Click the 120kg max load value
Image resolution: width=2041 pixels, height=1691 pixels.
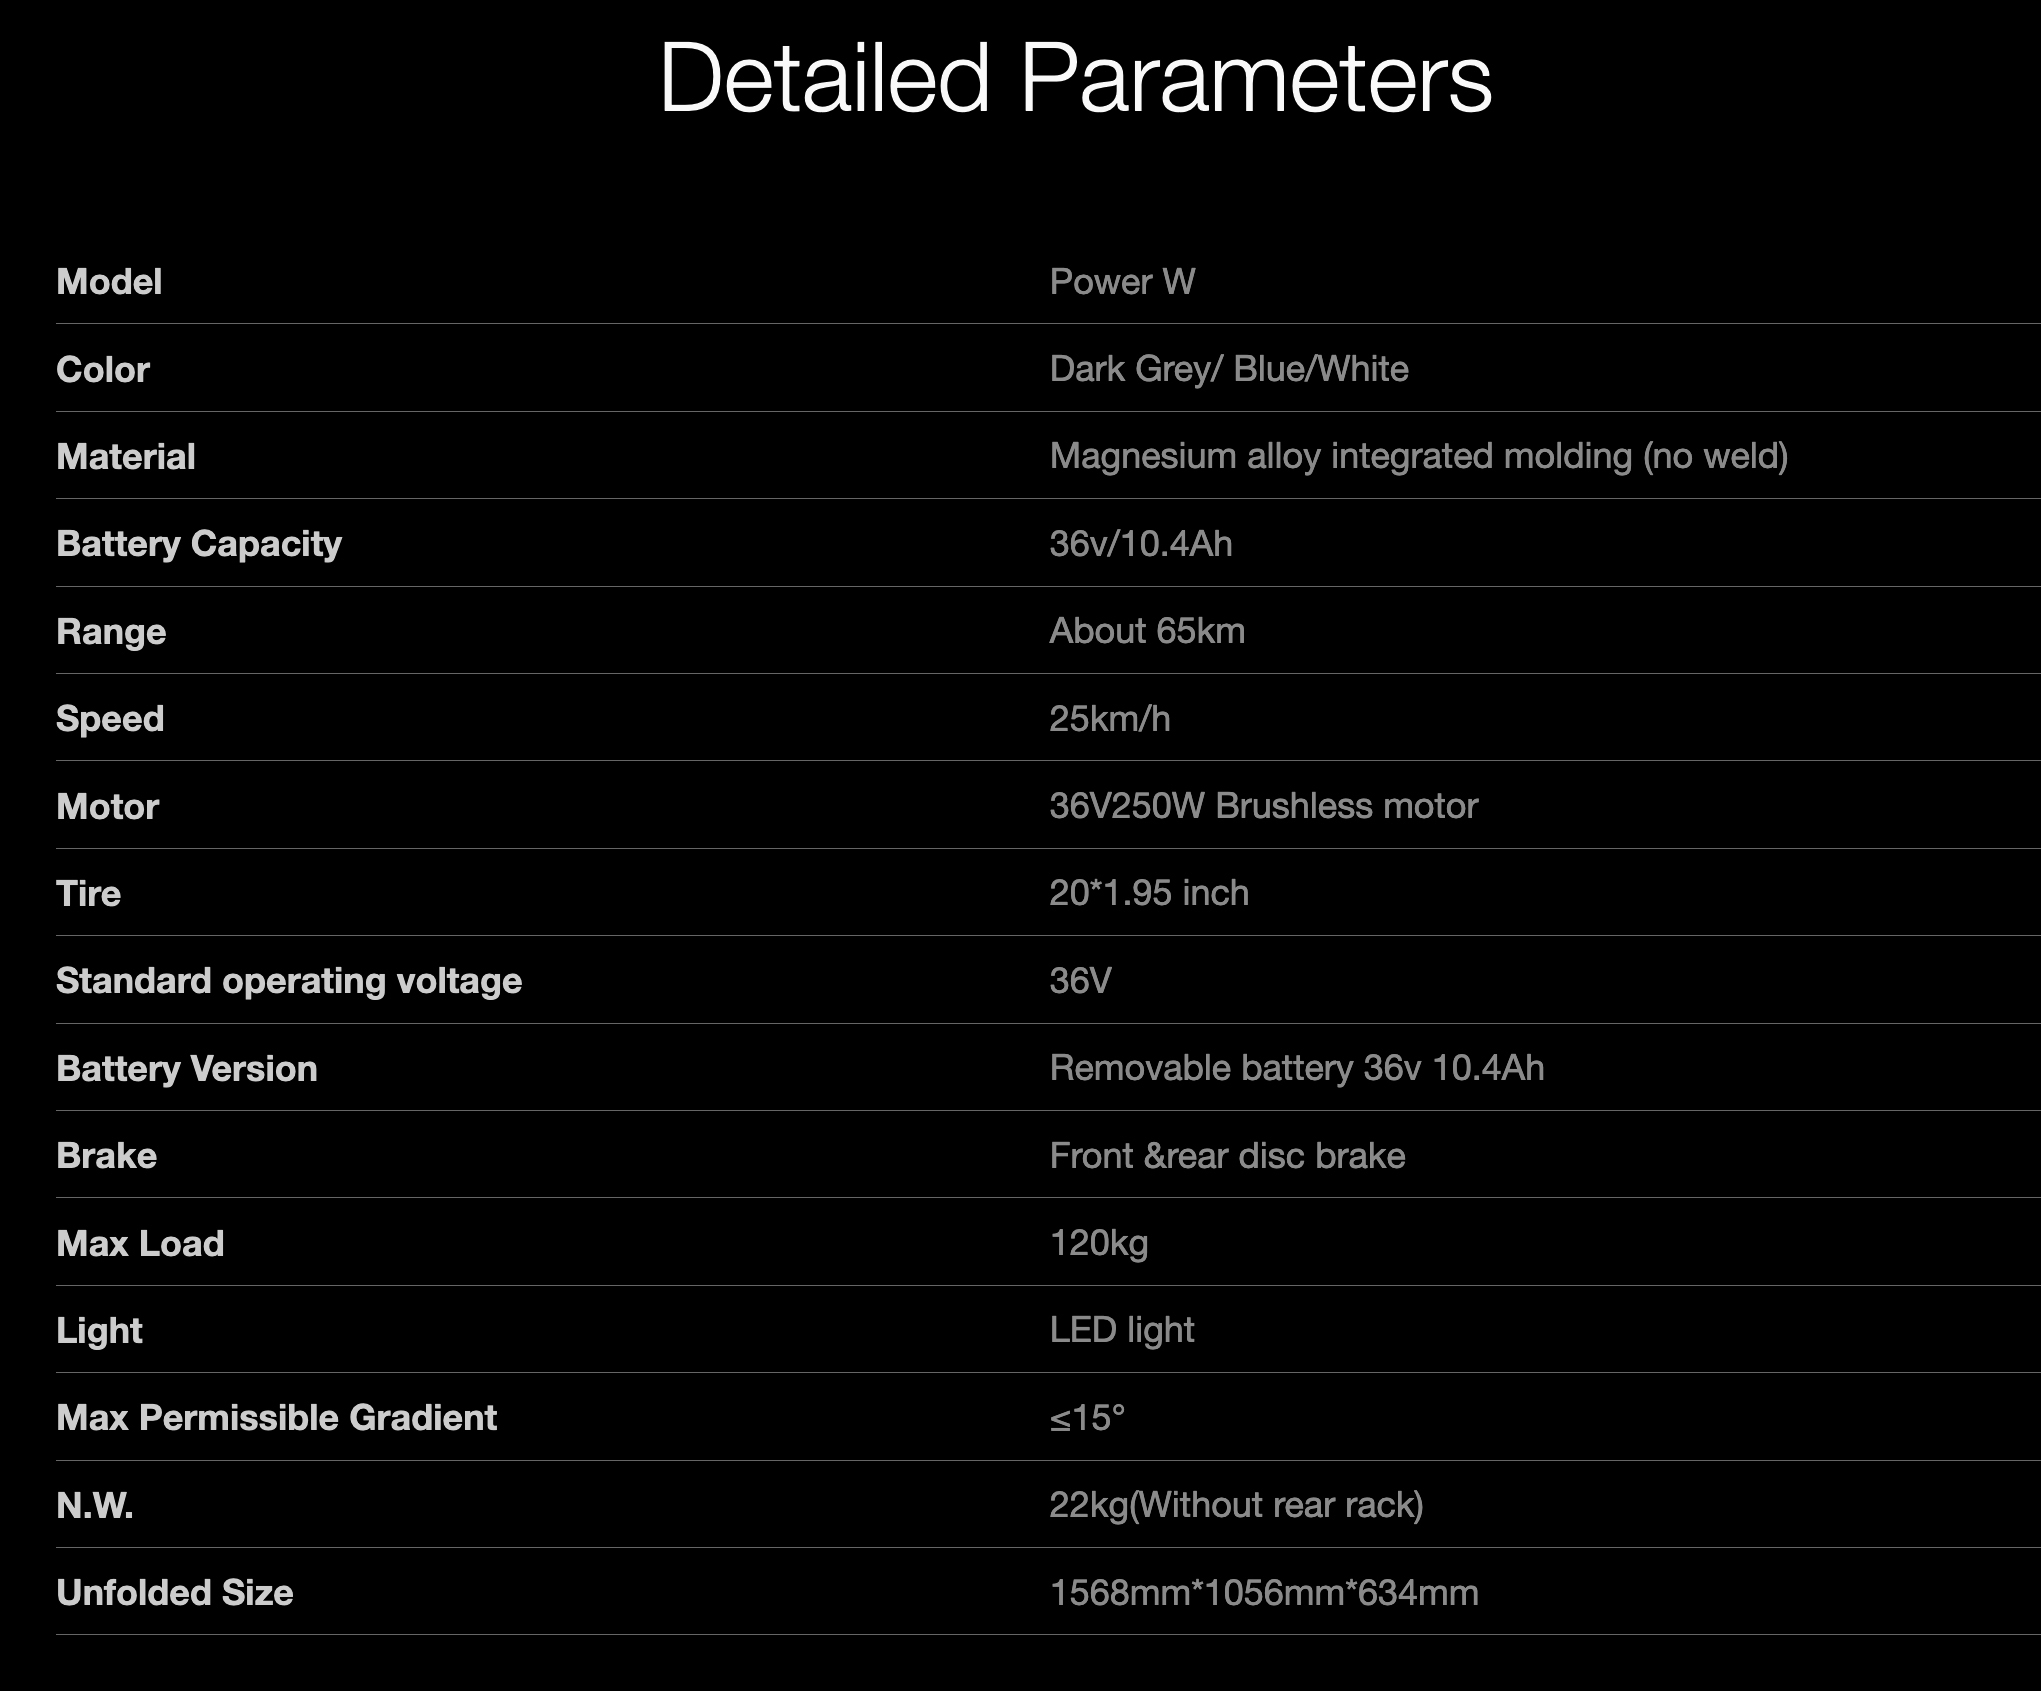(1098, 1243)
